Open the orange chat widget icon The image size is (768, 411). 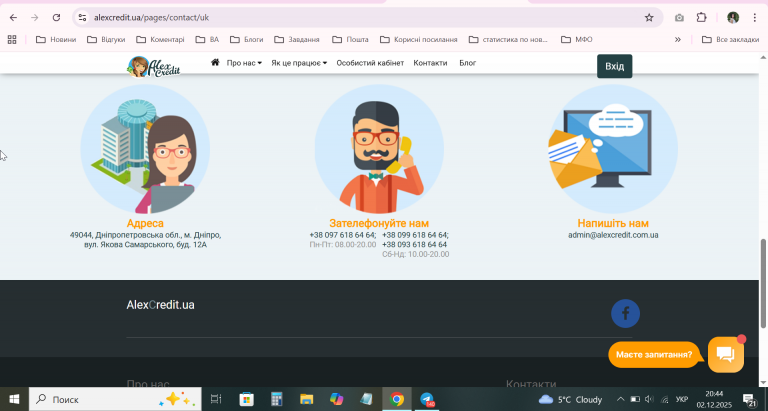coord(726,355)
